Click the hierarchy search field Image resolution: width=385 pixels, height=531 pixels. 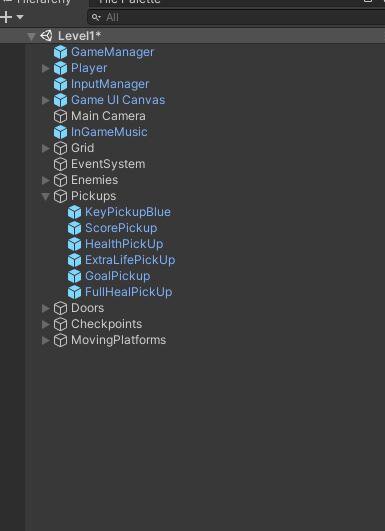click(236, 17)
